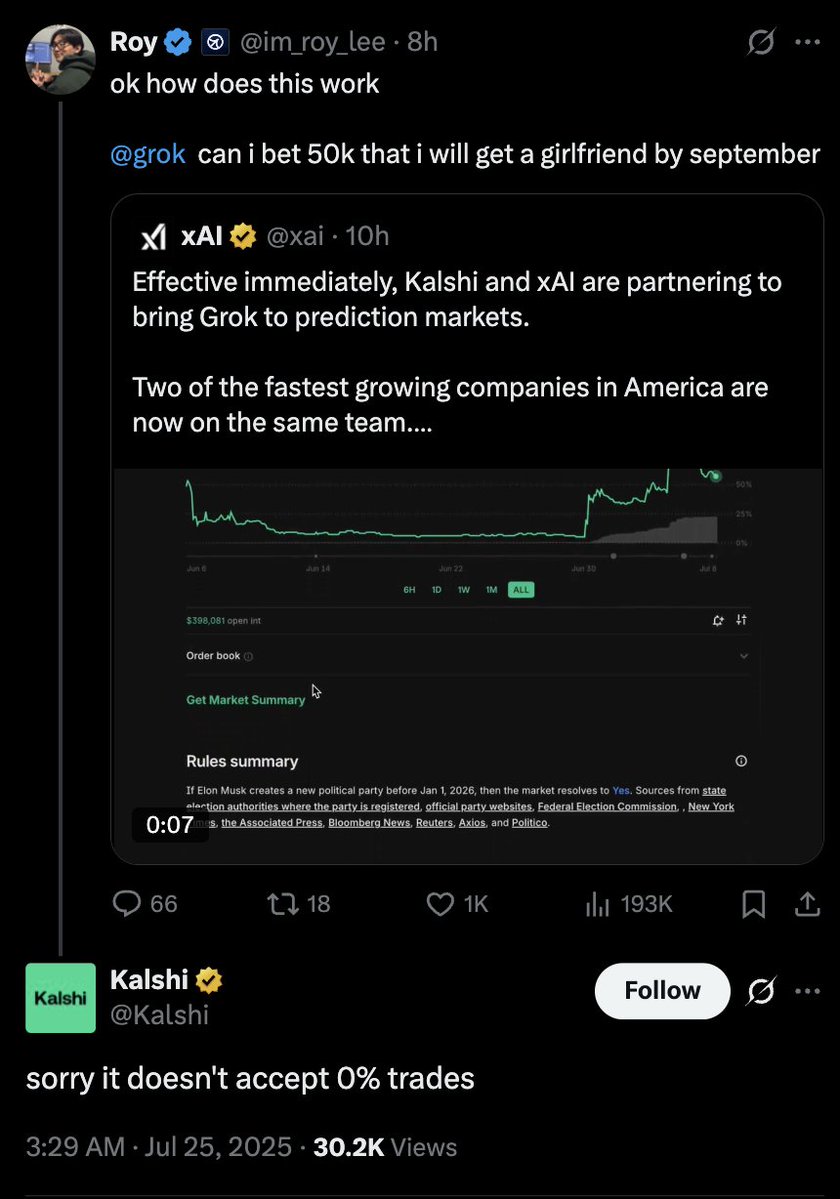The height and width of the screenshot is (1199, 840).
Task: Open the reply icon showing 66 comments
Action: [x=127, y=904]
